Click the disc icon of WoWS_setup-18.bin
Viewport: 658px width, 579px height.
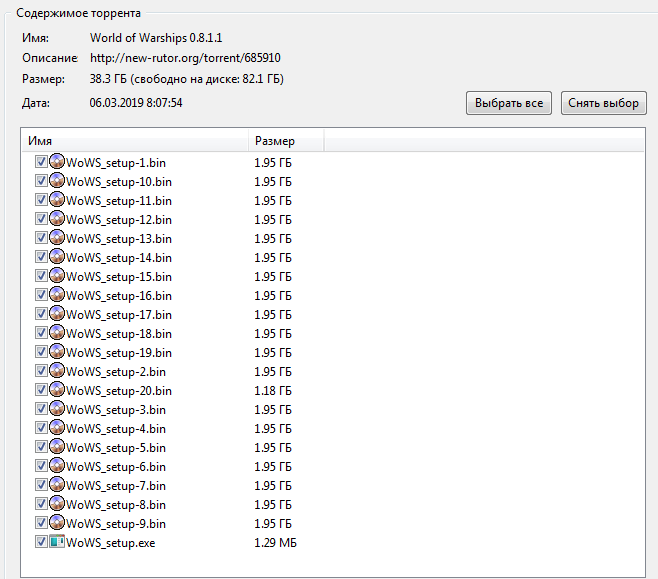point(57,333)
